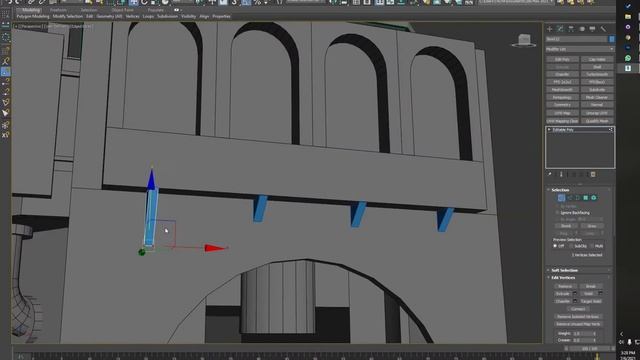This screenshot has width=640, height=360.
Task: Open the Geometry (All) ribbon panel
Action: [109, 17]
